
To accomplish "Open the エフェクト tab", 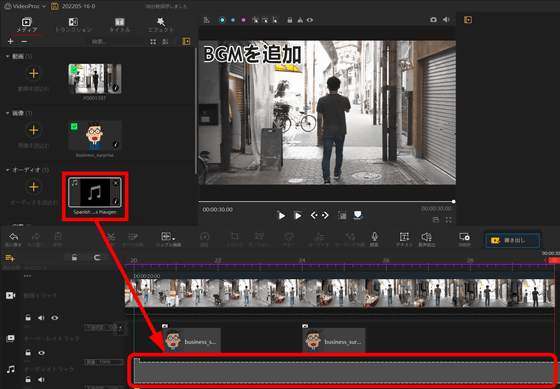I will 161,25.
